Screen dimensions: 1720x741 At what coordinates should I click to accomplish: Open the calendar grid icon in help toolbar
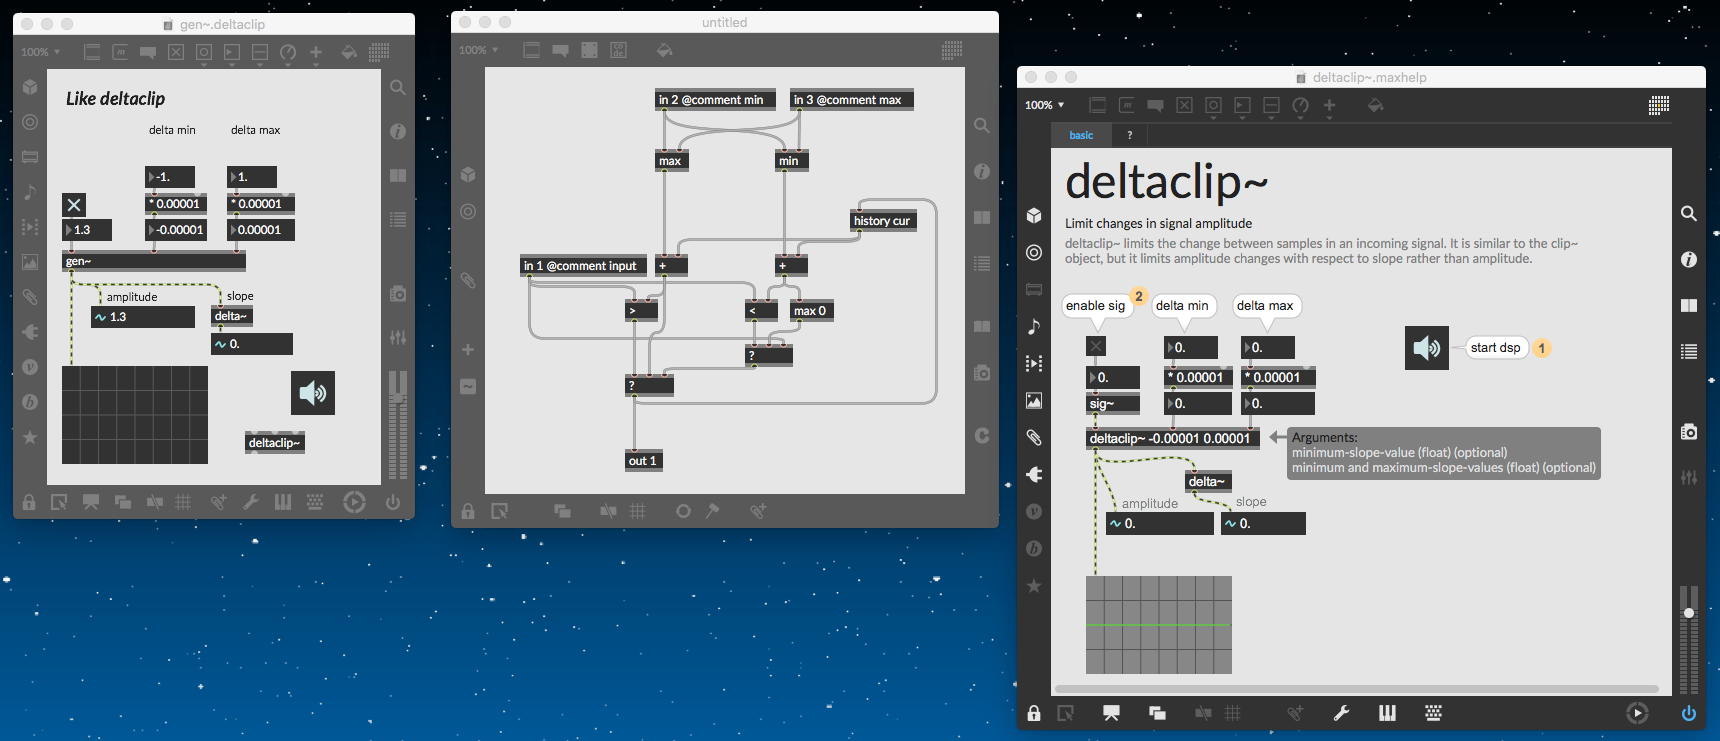1658,105
